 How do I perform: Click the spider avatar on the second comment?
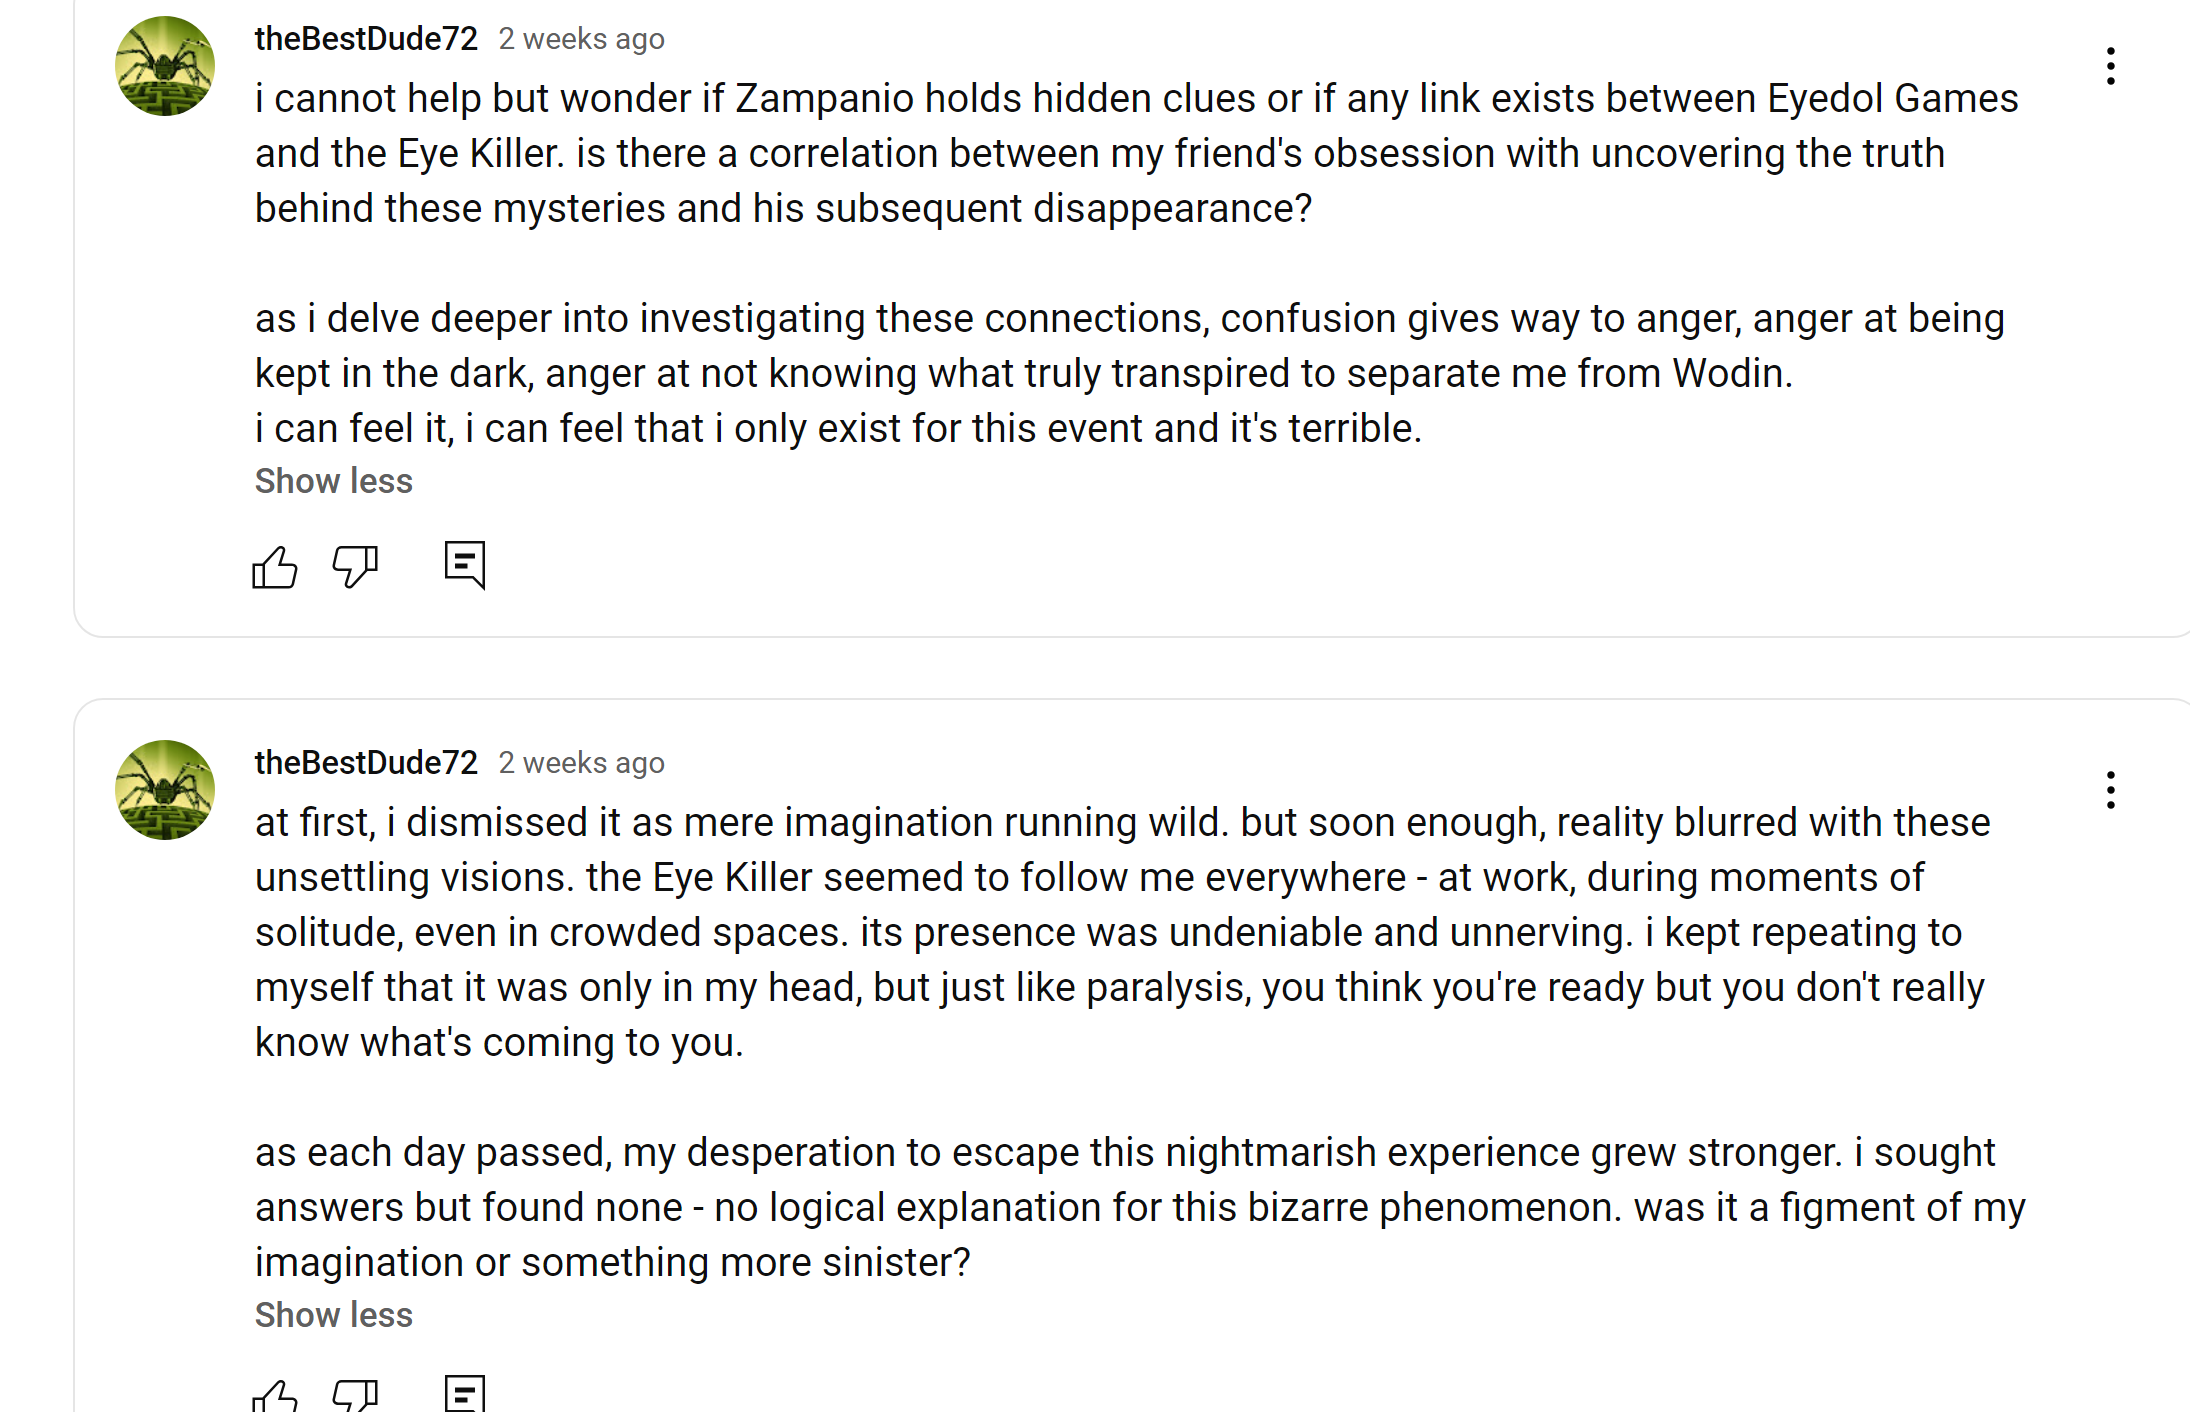[165, 790]
